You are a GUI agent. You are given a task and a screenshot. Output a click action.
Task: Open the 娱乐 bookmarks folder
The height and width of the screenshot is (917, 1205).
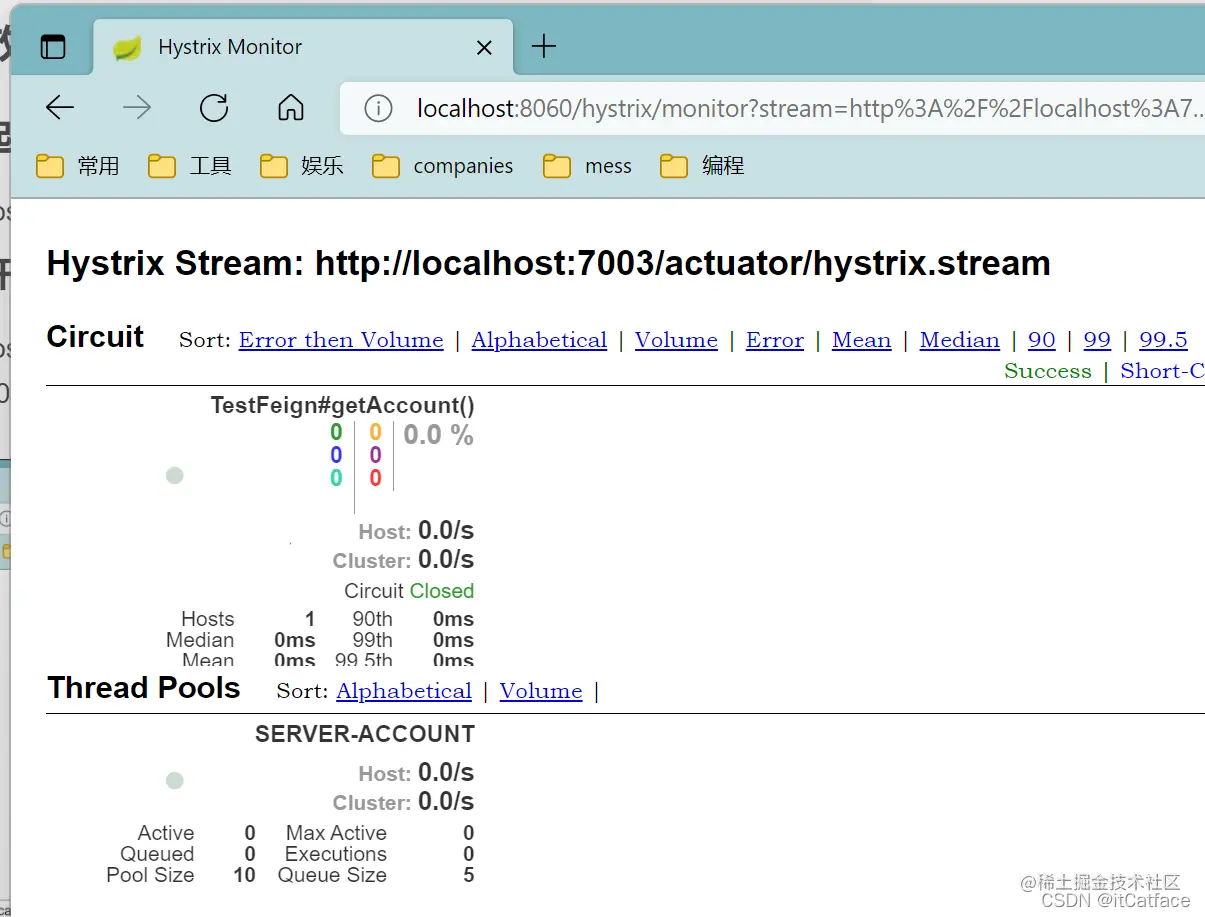pos(302,166)
